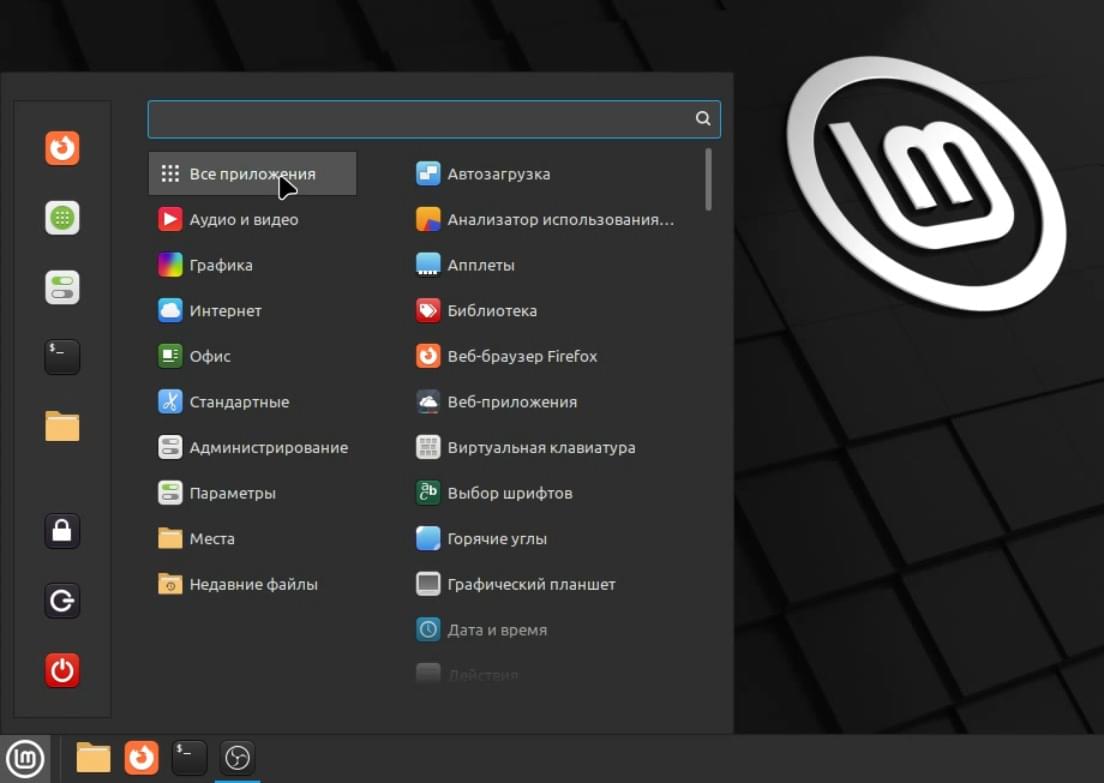Viewport: 1104px width, 783px height.
Task: Launch Firefox from the taskbar panel
Action: coord(141,758)
